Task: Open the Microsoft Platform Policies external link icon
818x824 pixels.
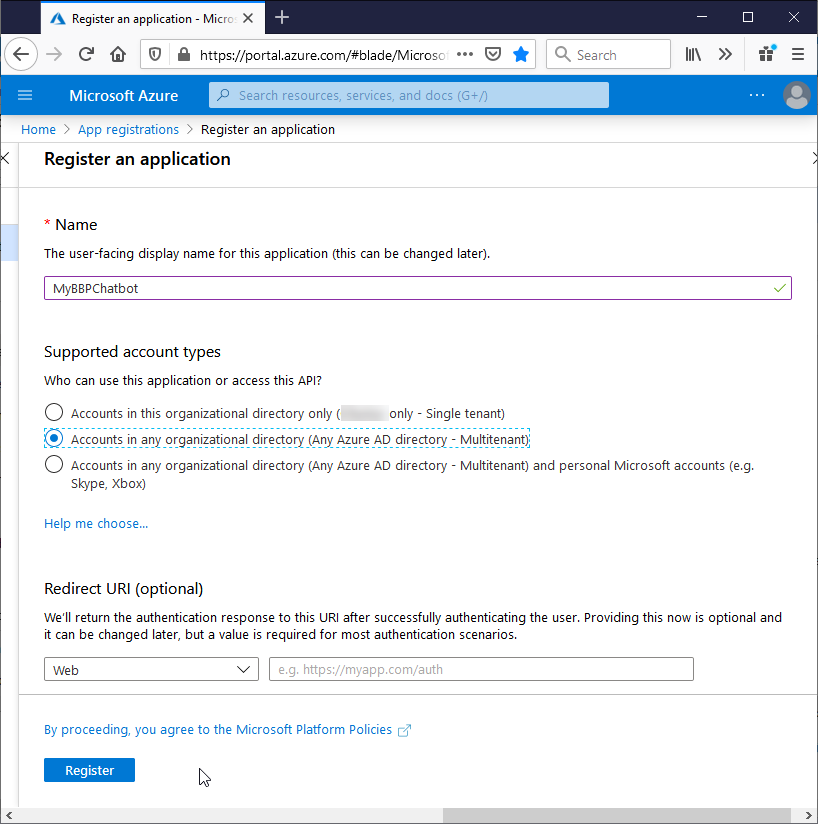Action: click(404, 730)
